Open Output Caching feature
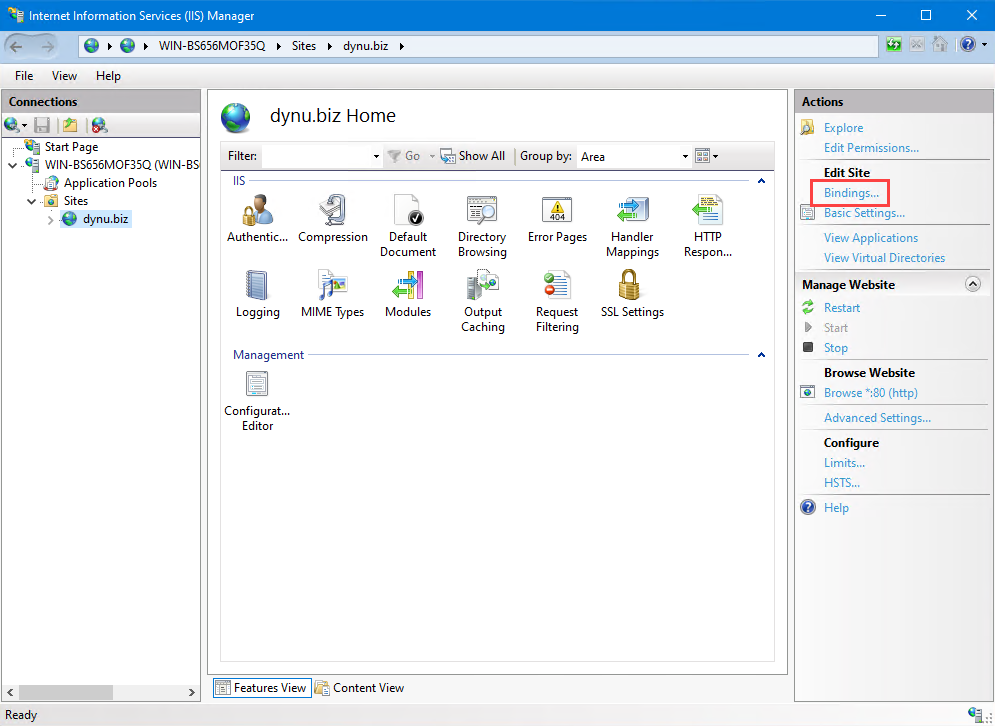This screenshot has width=995, height=726. (482, 301)
